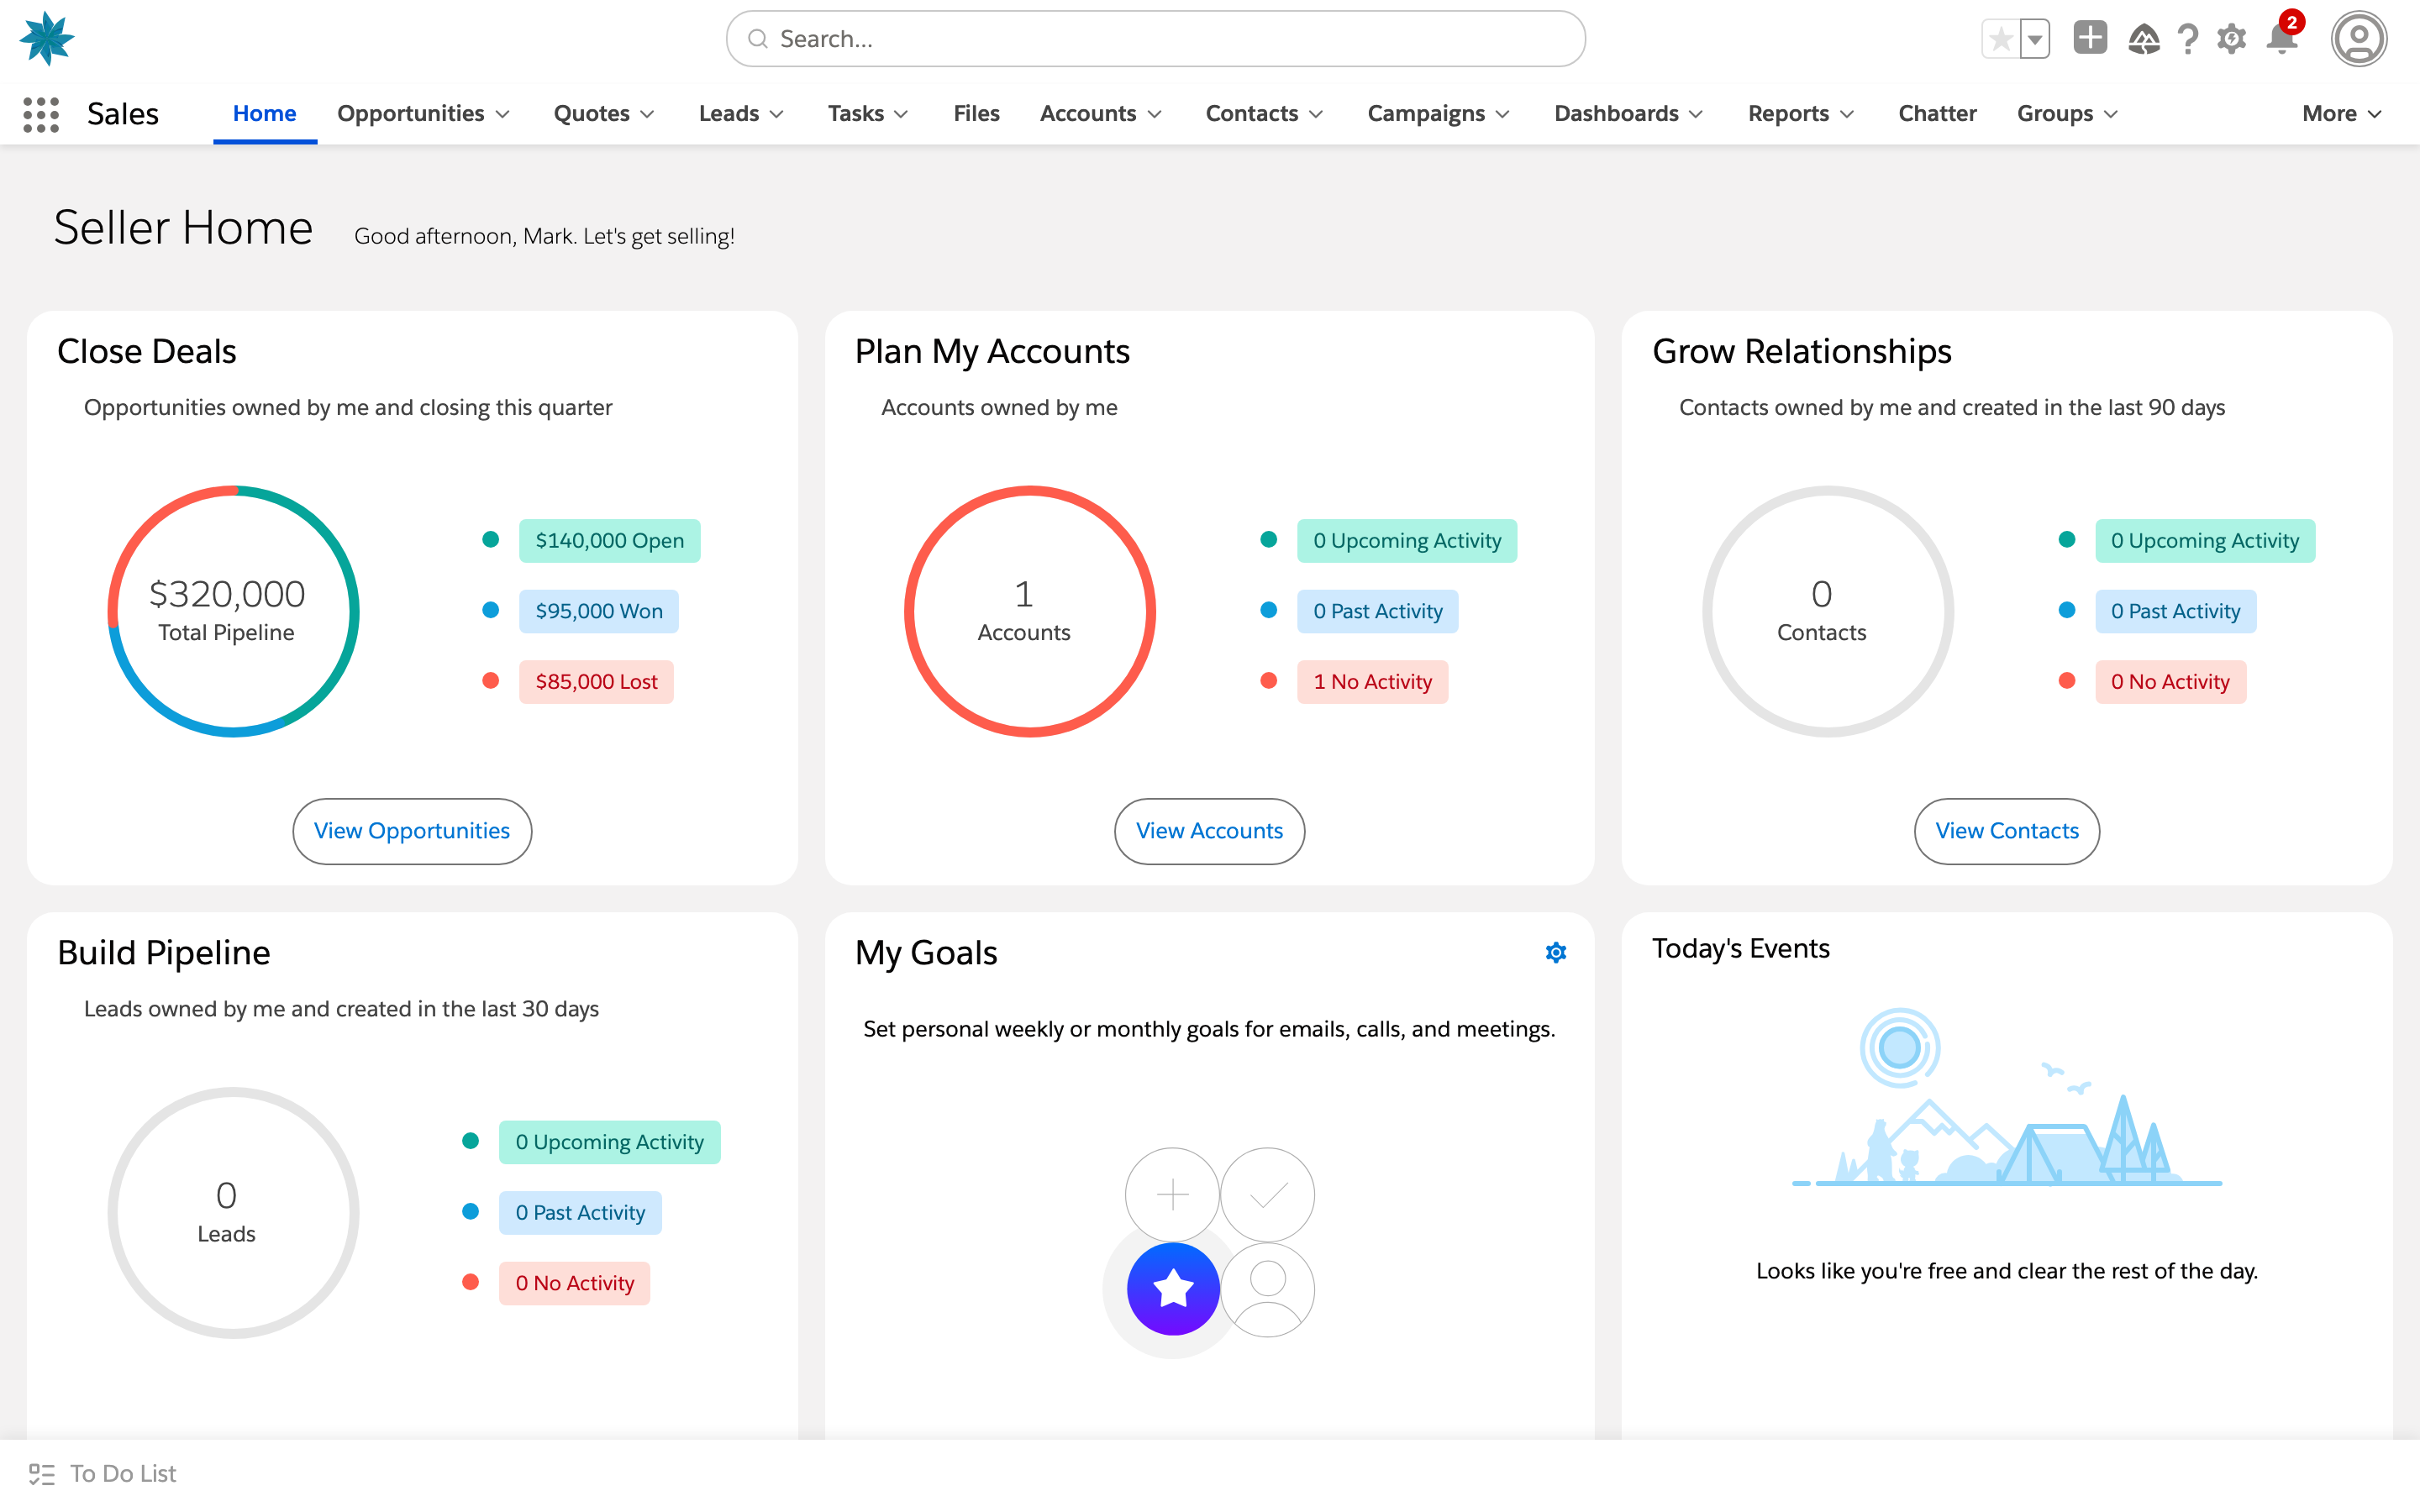Open the To Do List utility
The width and height of the screenshot is (2420, 1512).
click(x=103, y=1474)
